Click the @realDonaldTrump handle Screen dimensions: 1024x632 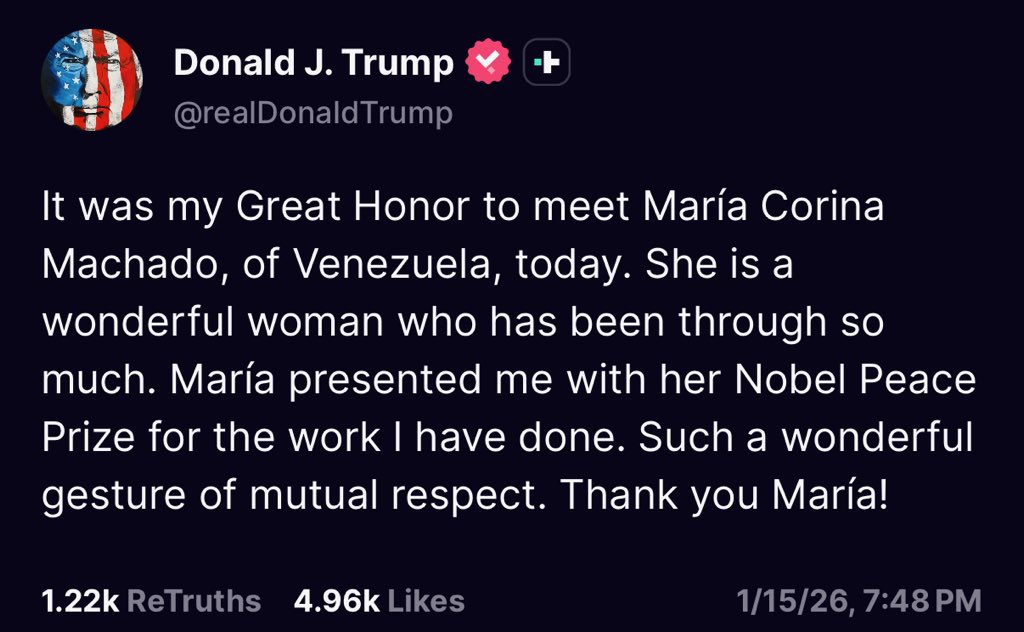coord(312,113)
